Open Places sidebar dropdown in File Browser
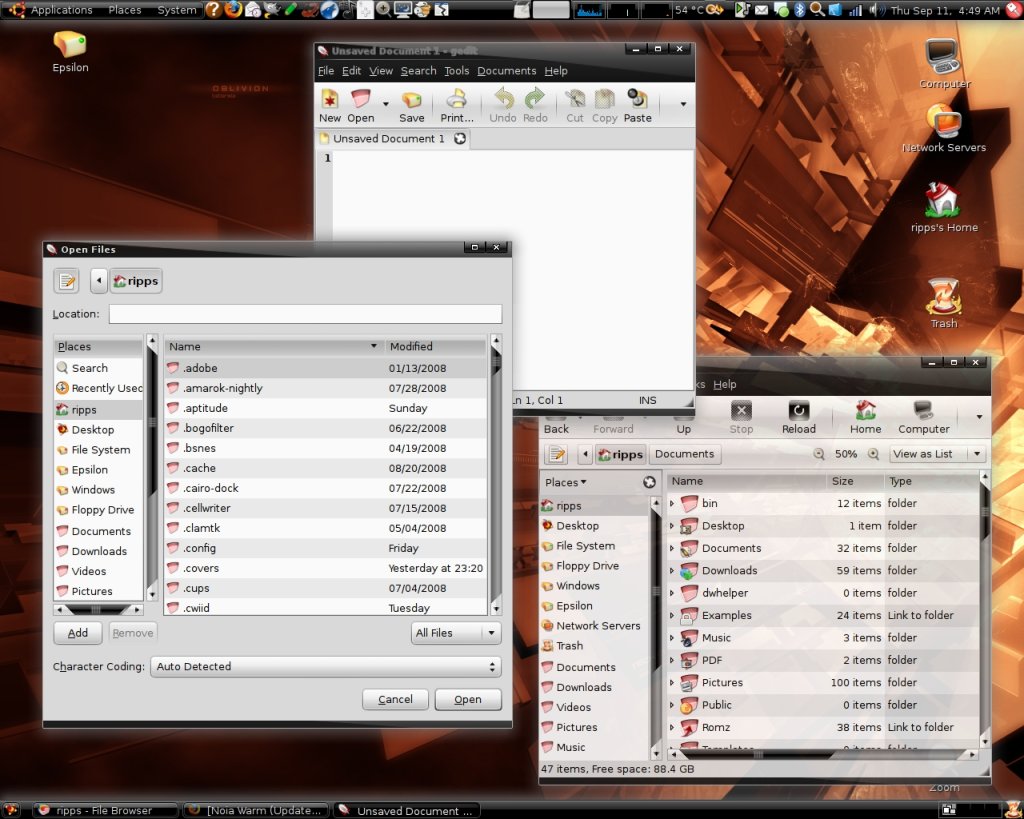This screenshot has width=1024, height=819. coord(566,482)
